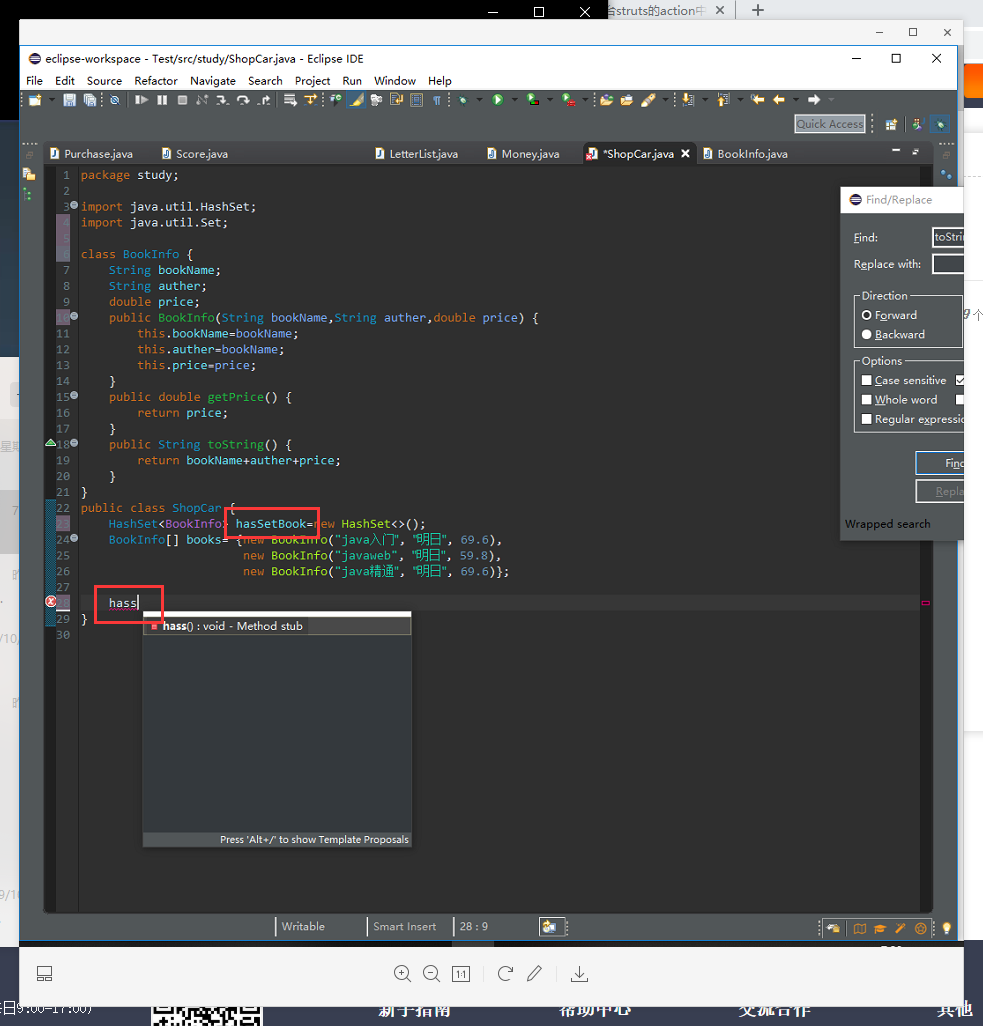Click the Smart Insert status bar entry
This screenshot has height=1026, width=983.
point(404,927)
